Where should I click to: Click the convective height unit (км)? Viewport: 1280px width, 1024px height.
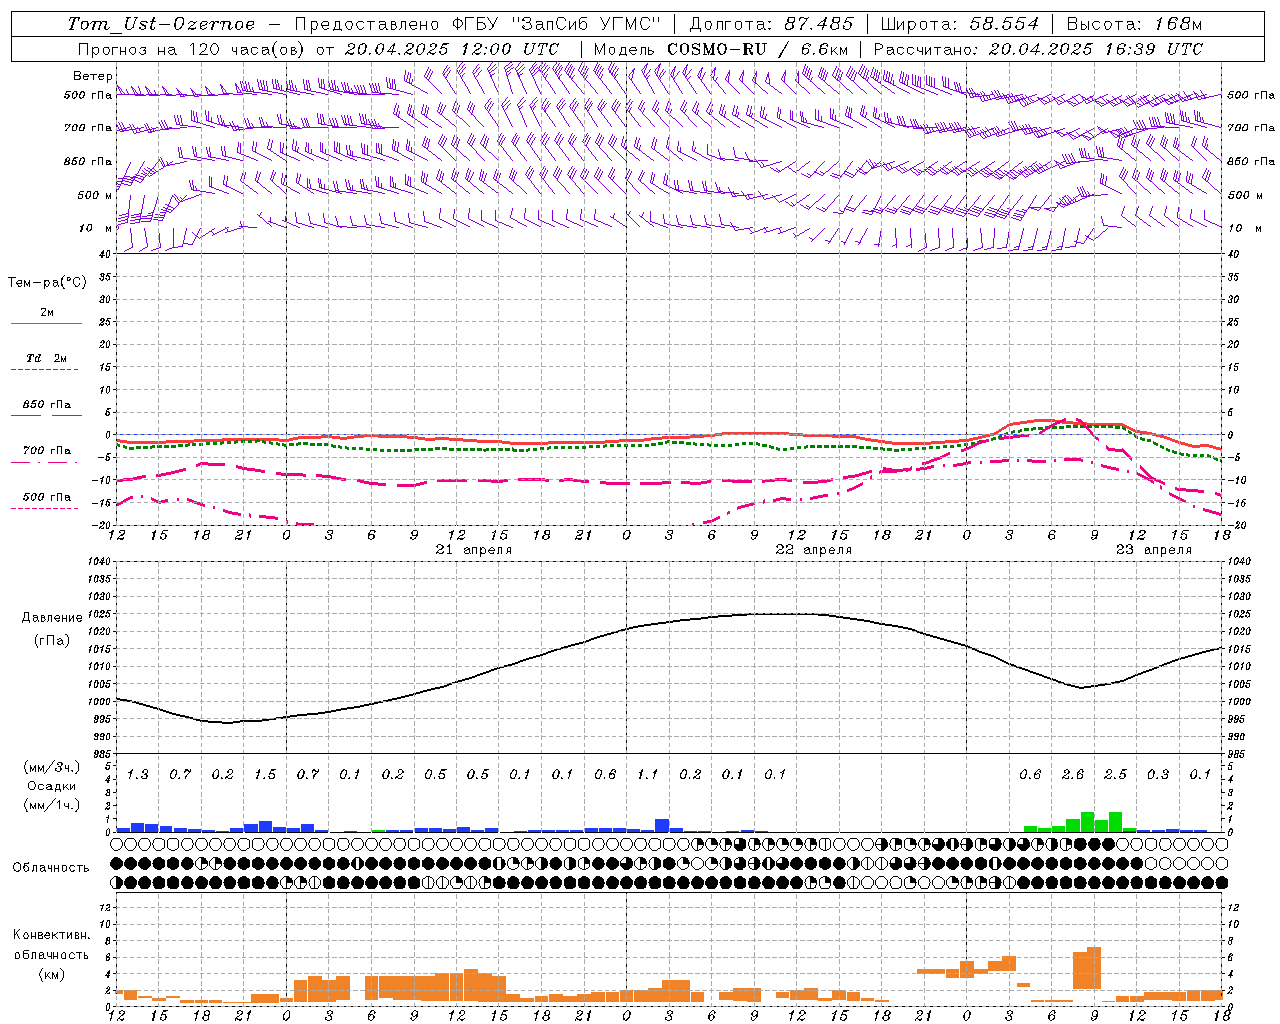51,974
